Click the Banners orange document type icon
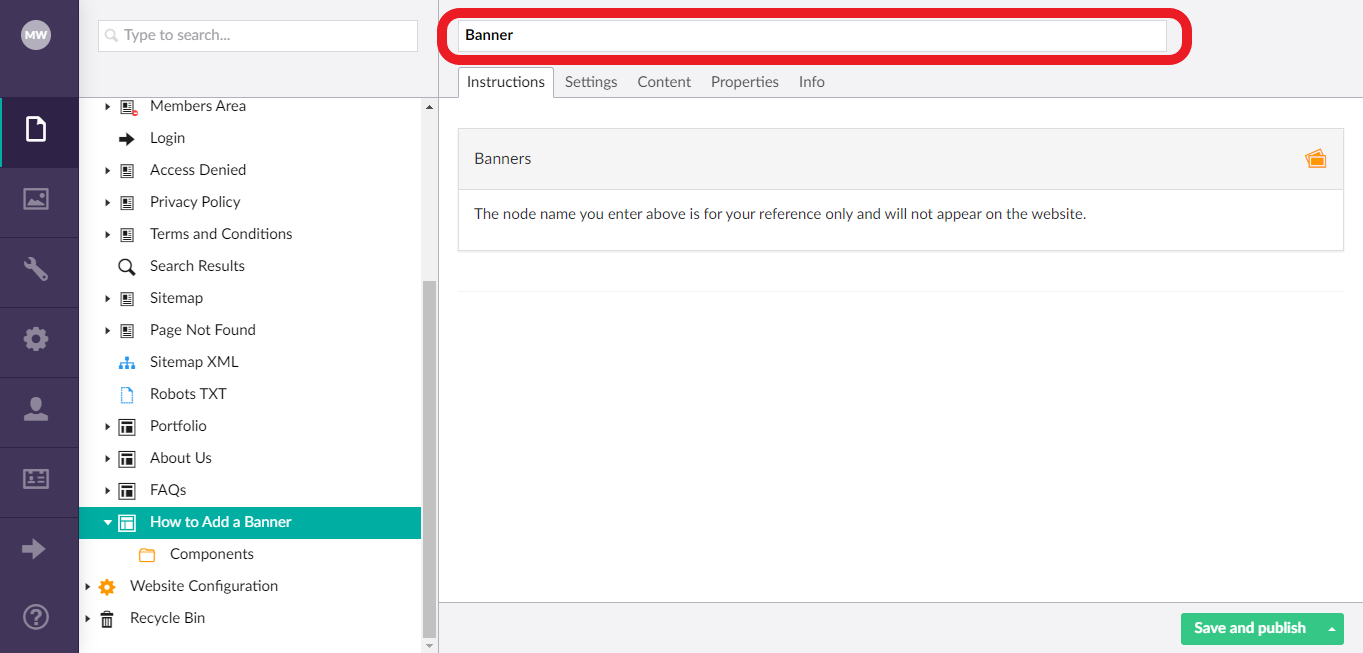Screen dimensions: 1363x653 pos(1316,159)
